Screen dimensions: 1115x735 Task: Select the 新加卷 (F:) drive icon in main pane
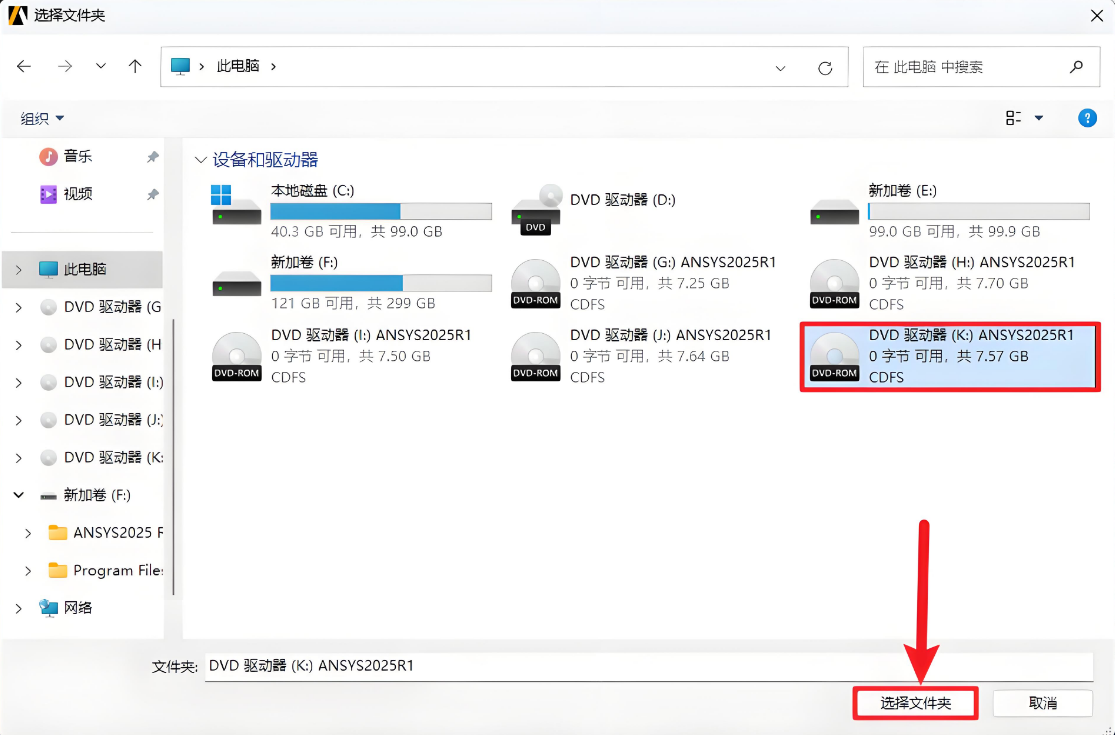(237, 284)
